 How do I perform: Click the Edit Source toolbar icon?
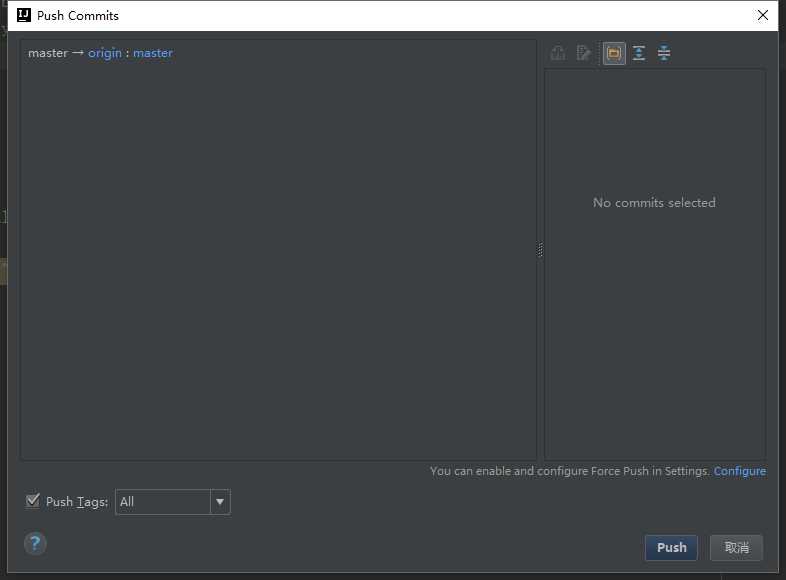(583, 53)
